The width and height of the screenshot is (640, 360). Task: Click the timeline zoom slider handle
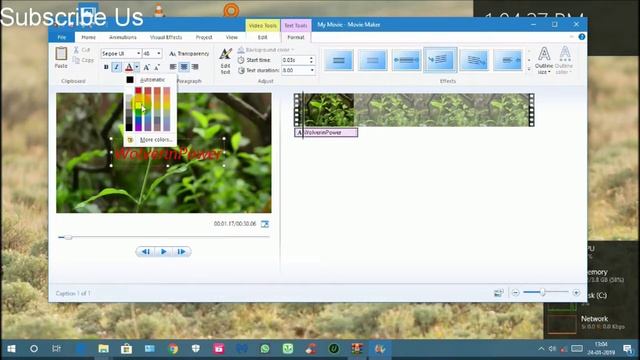[542, 292]
